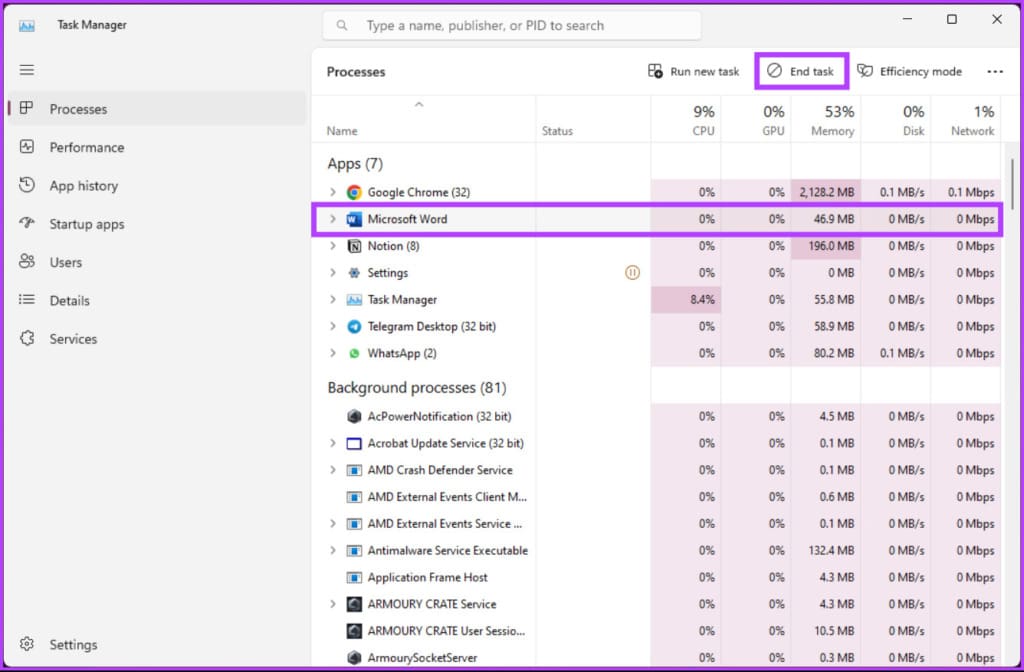Open the Startup apps page
1024x672 pixels.
pos(157,224)
